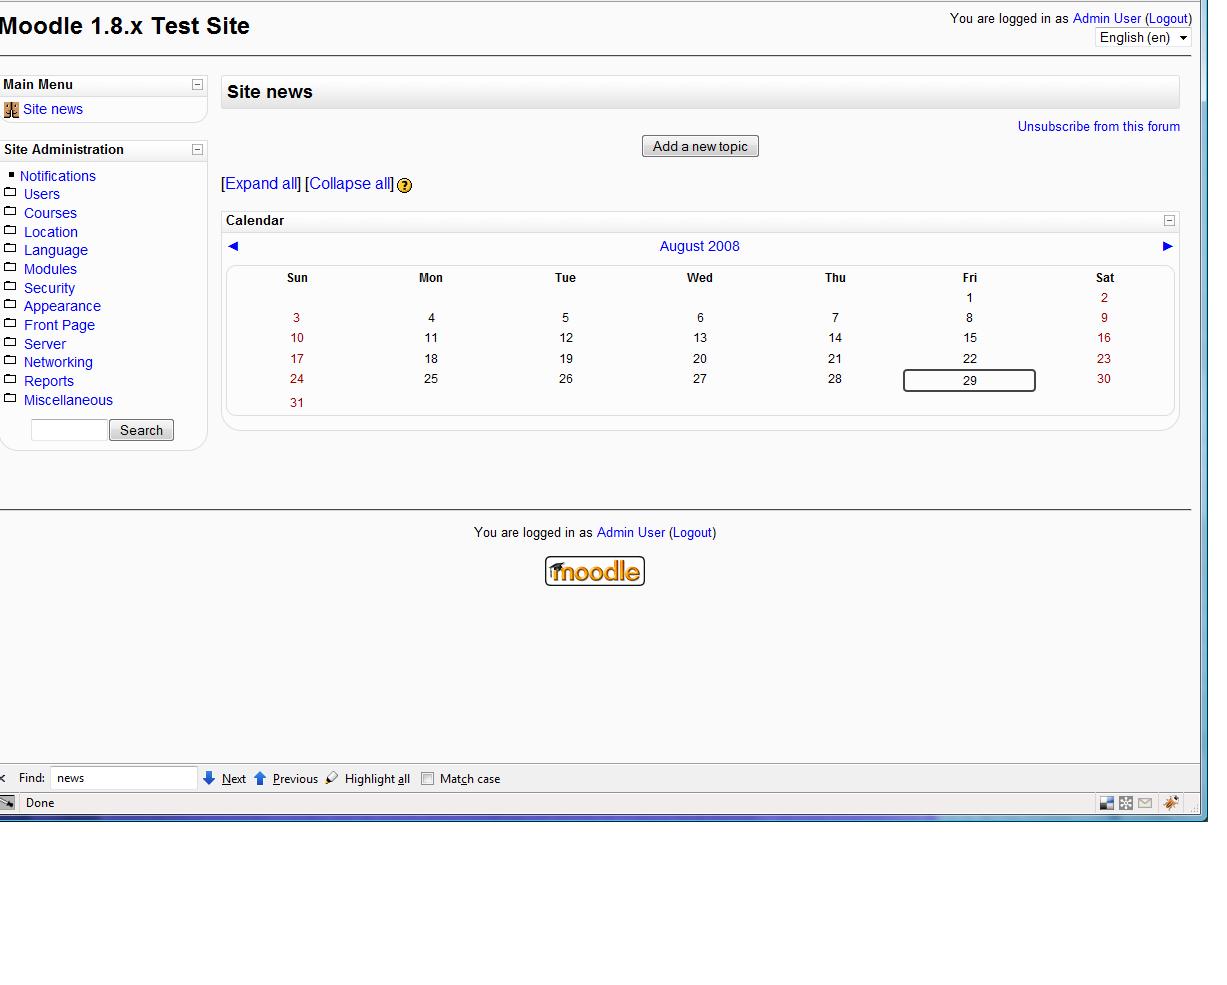Viewport: 1227px width, 985px height.
Task: Click the Find Previous arrow icon
Action: [x=260, y=778]
